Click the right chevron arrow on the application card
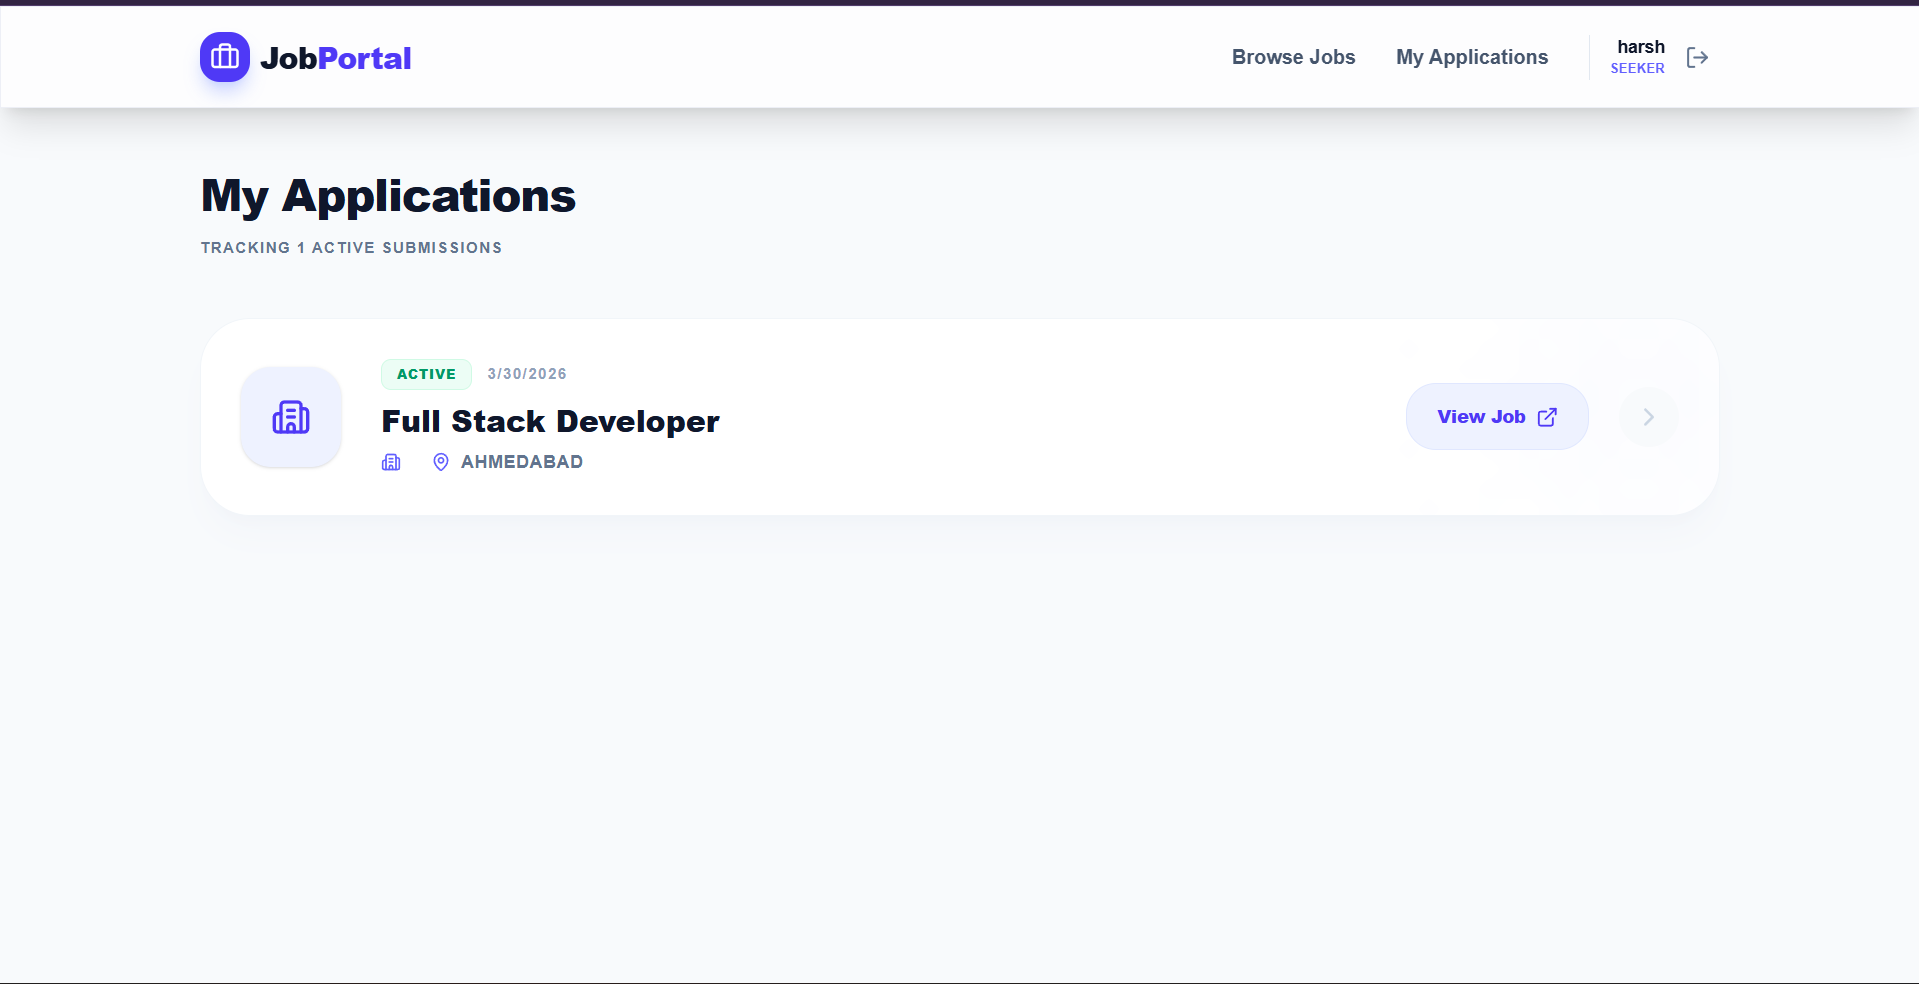The width and height of the screenshot is (1919, 984). tap(1646, 417)
